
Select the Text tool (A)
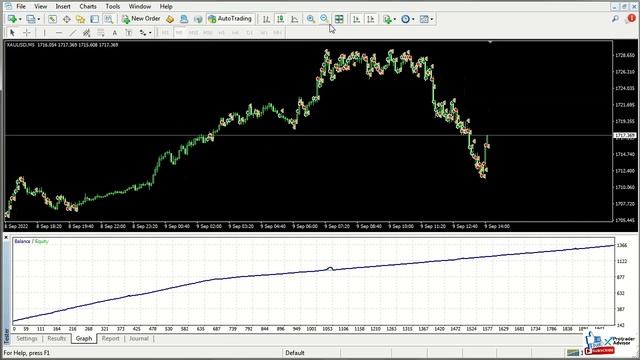tap(115, 33)
